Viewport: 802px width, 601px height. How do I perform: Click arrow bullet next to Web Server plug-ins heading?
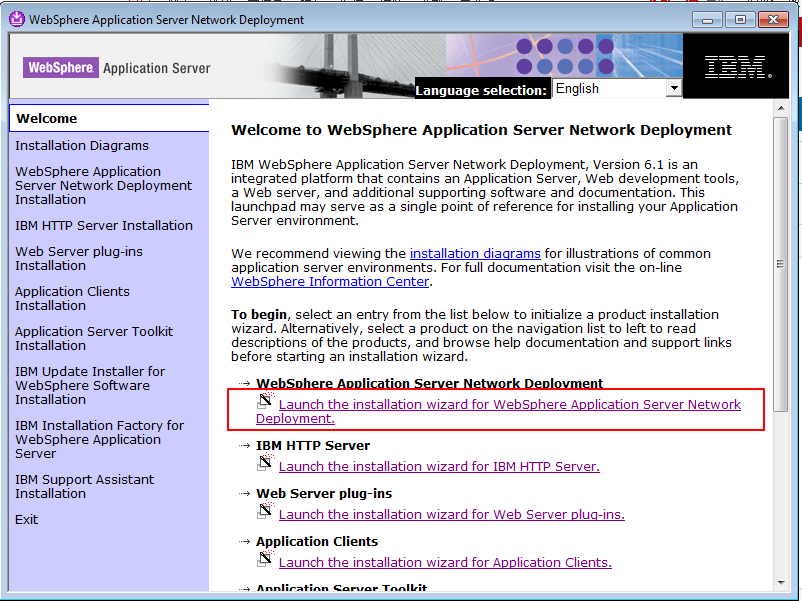click(244, 494)
